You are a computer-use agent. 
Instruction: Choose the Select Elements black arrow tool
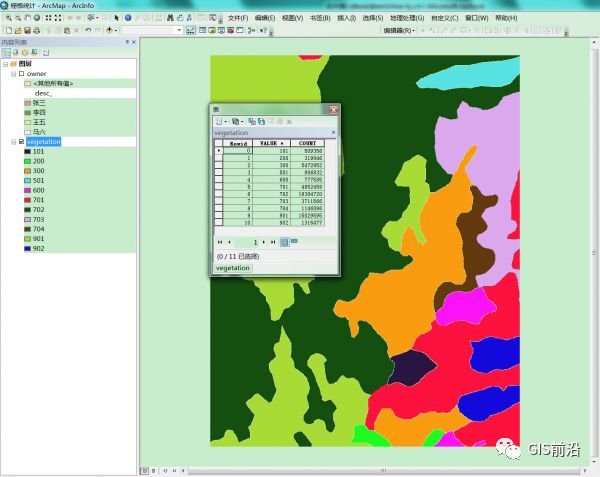click(117, 18)
